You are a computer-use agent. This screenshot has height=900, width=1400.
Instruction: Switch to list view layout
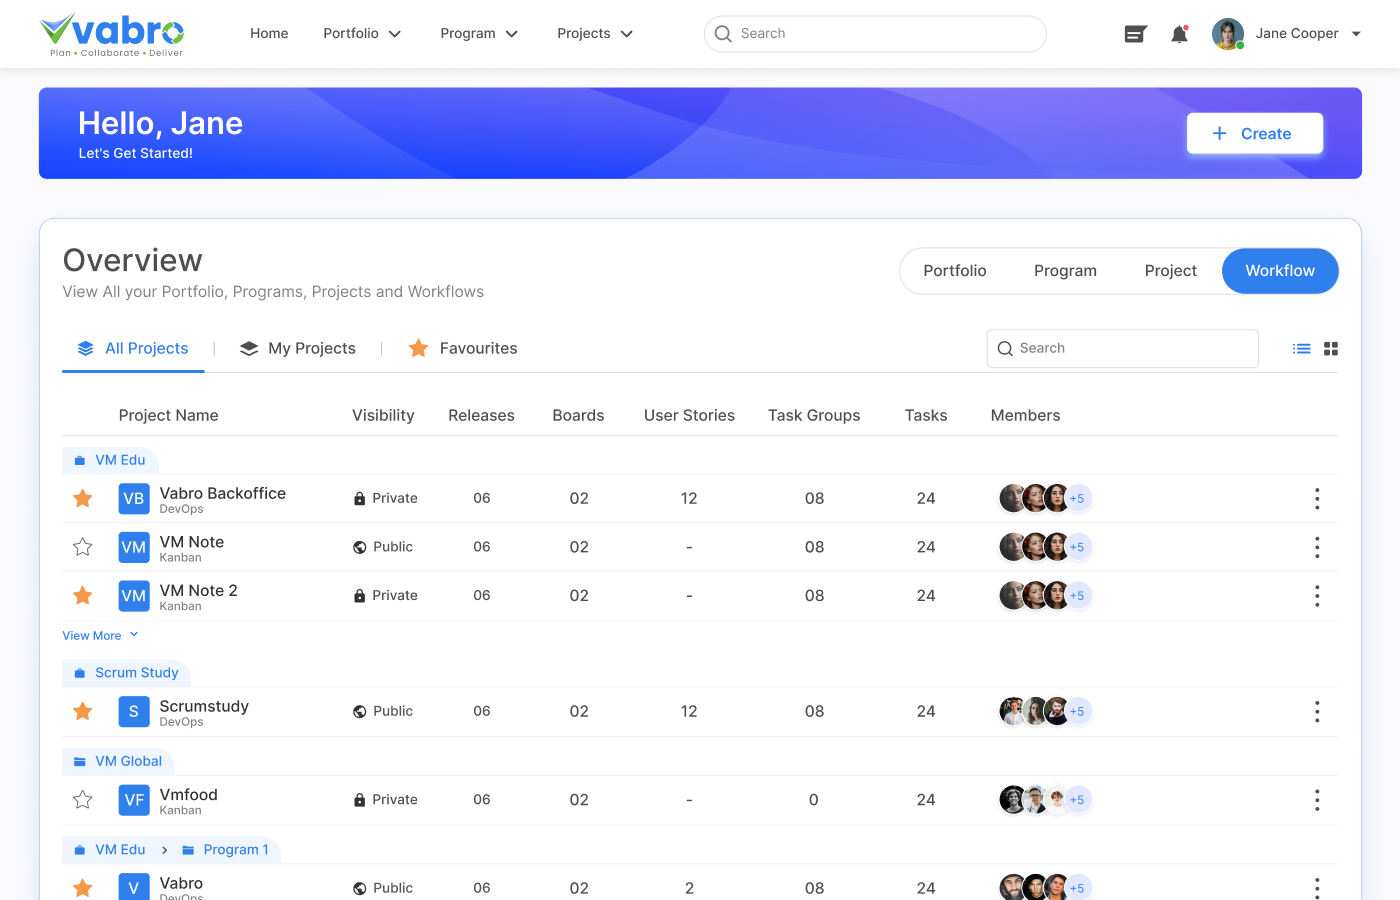point(1301,349)
